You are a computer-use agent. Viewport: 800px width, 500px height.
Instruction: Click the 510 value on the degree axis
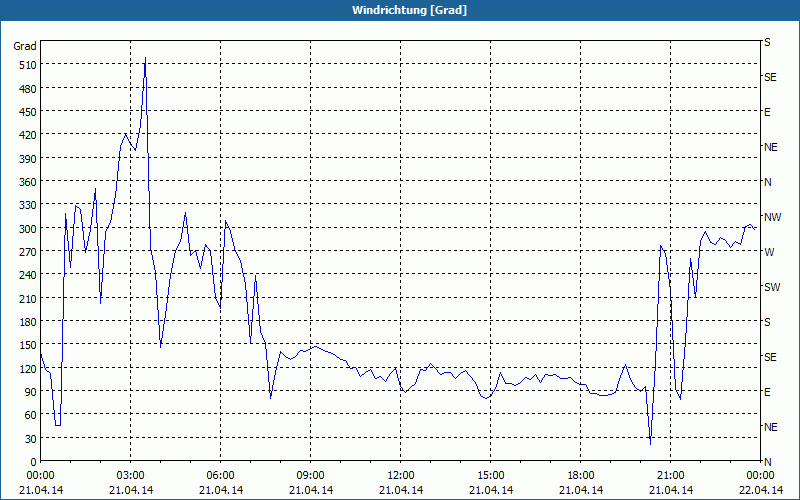[28, 65]
